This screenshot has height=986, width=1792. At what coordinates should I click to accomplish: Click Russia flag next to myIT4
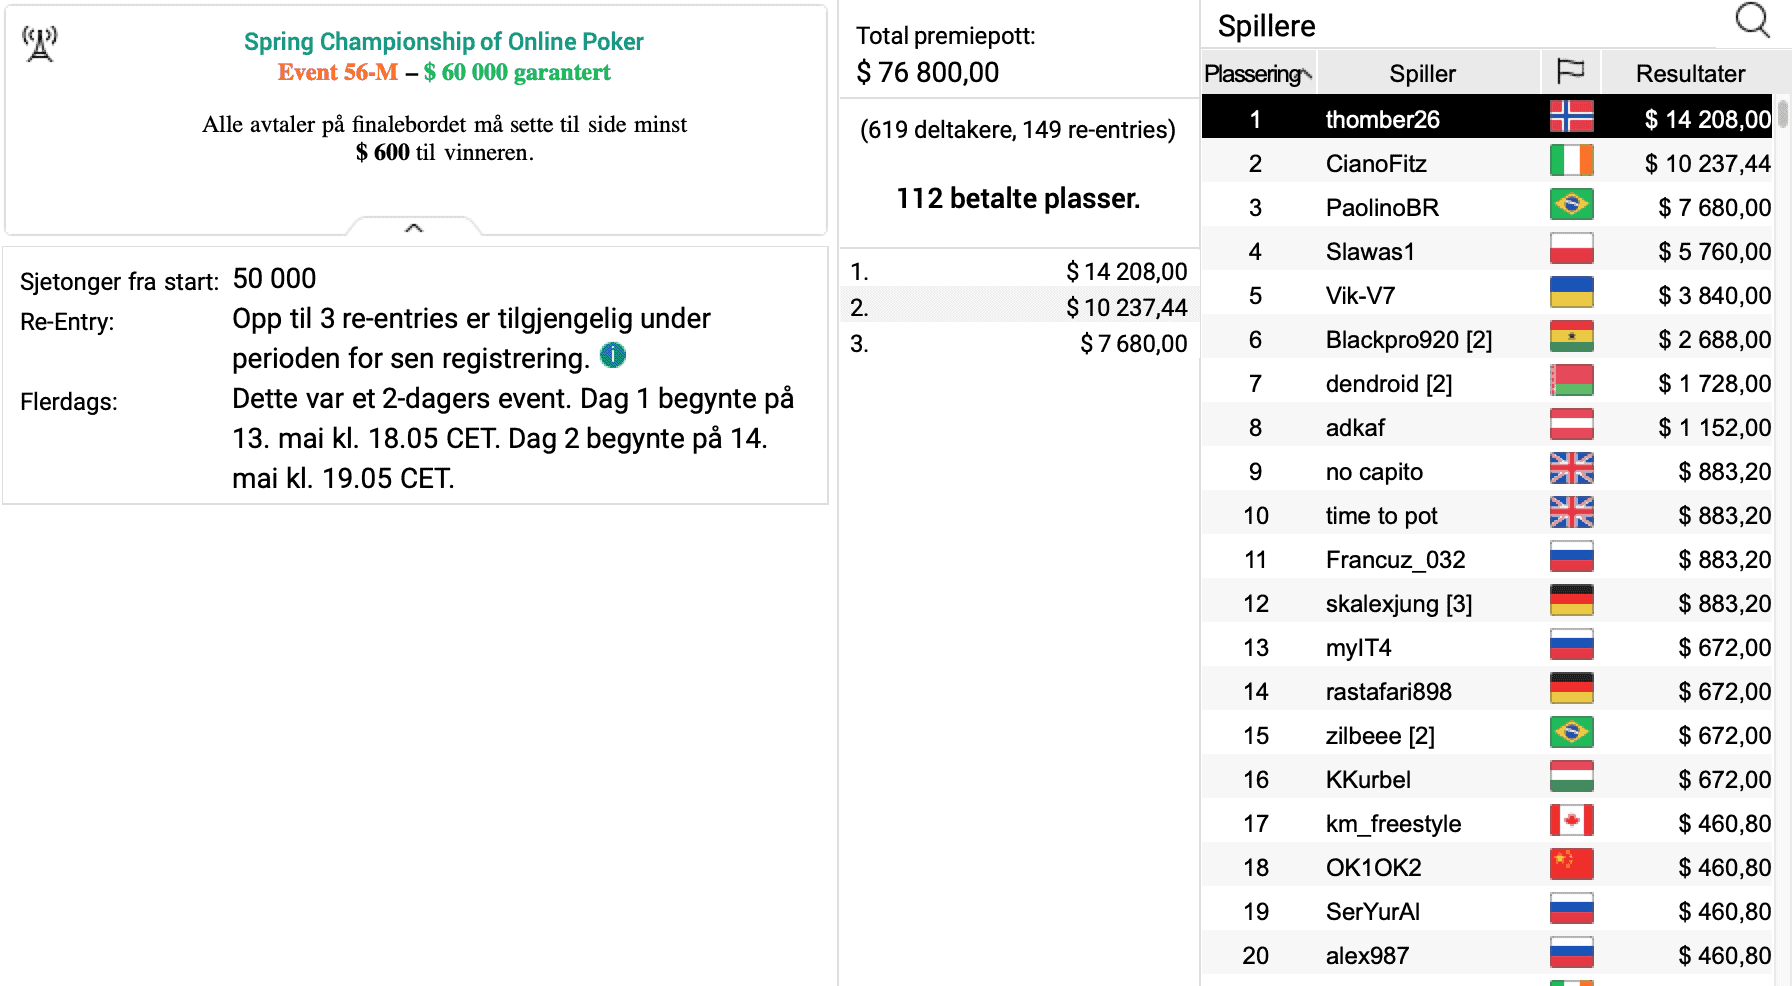pyautogui.click(x=1571, y=645)
